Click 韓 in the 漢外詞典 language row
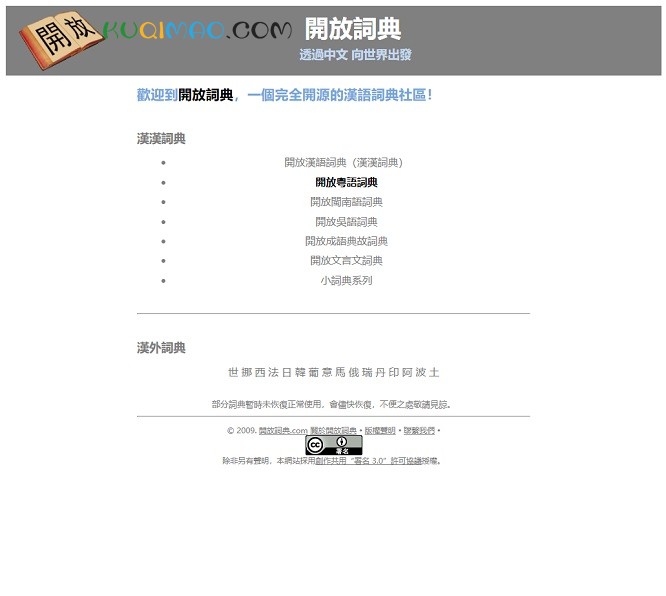 [300, 373]
